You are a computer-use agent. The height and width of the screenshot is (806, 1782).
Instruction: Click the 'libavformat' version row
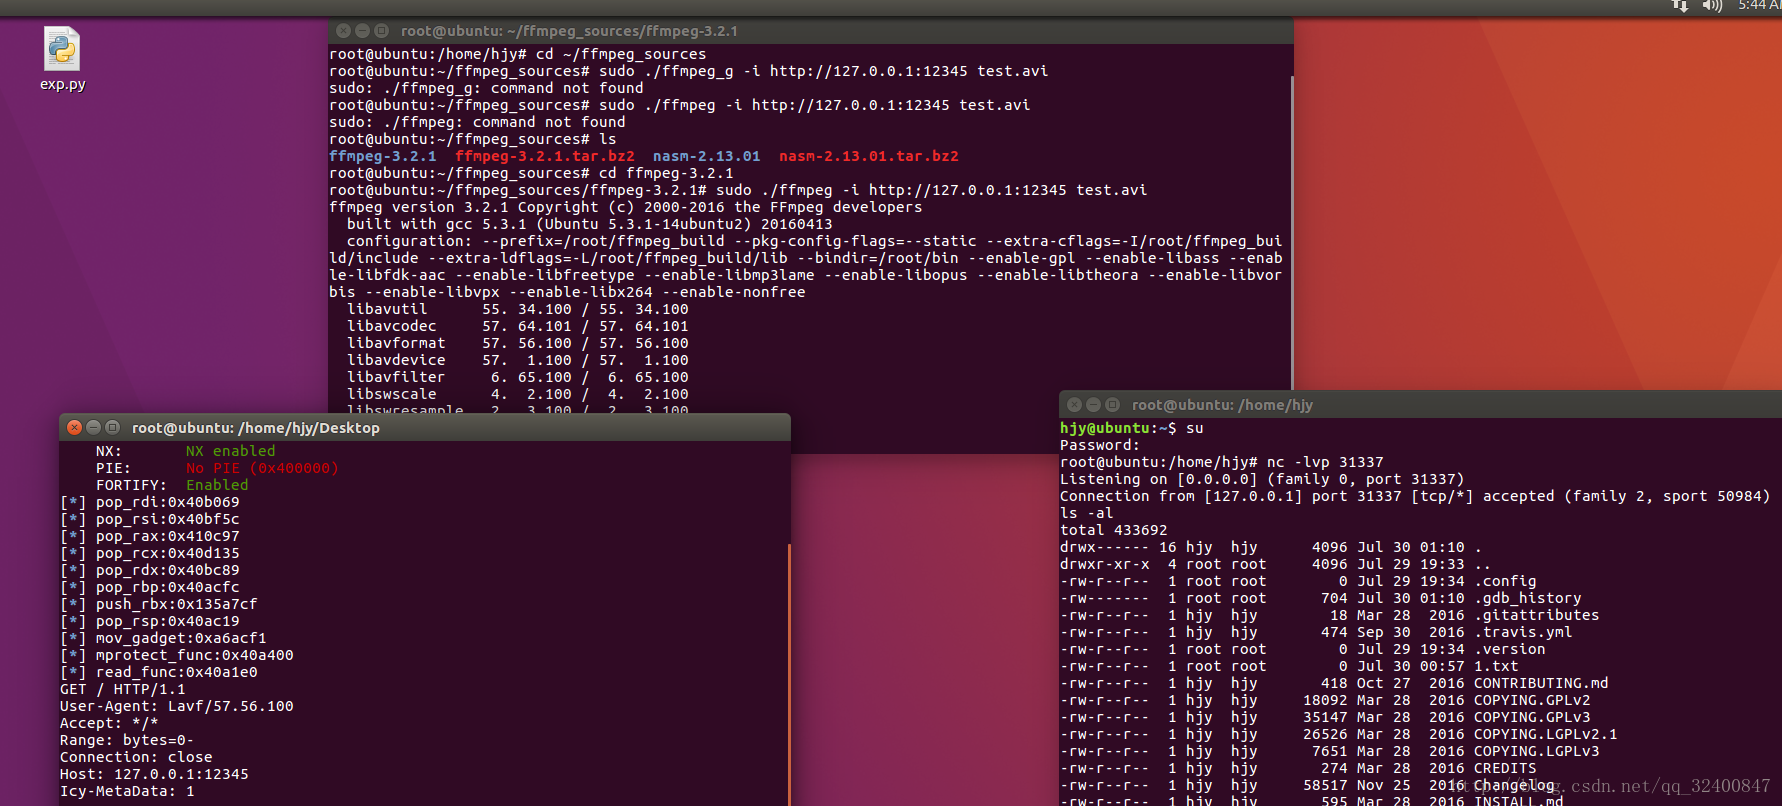click(x=518, y=343)
